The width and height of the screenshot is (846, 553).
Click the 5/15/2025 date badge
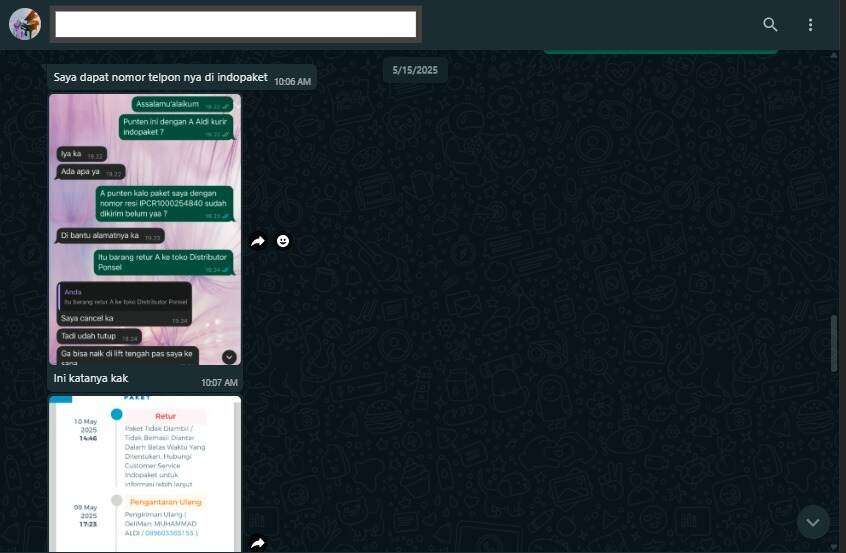415,70
